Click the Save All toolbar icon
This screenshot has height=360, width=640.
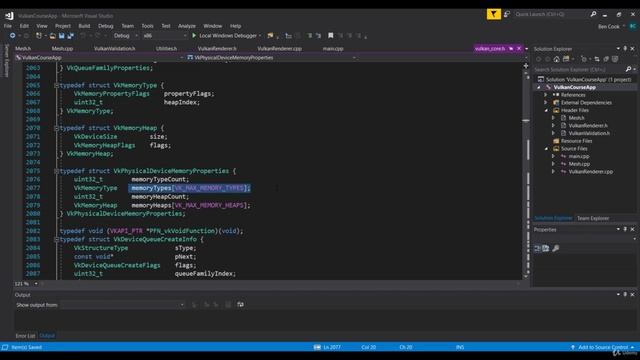(70, 36)
